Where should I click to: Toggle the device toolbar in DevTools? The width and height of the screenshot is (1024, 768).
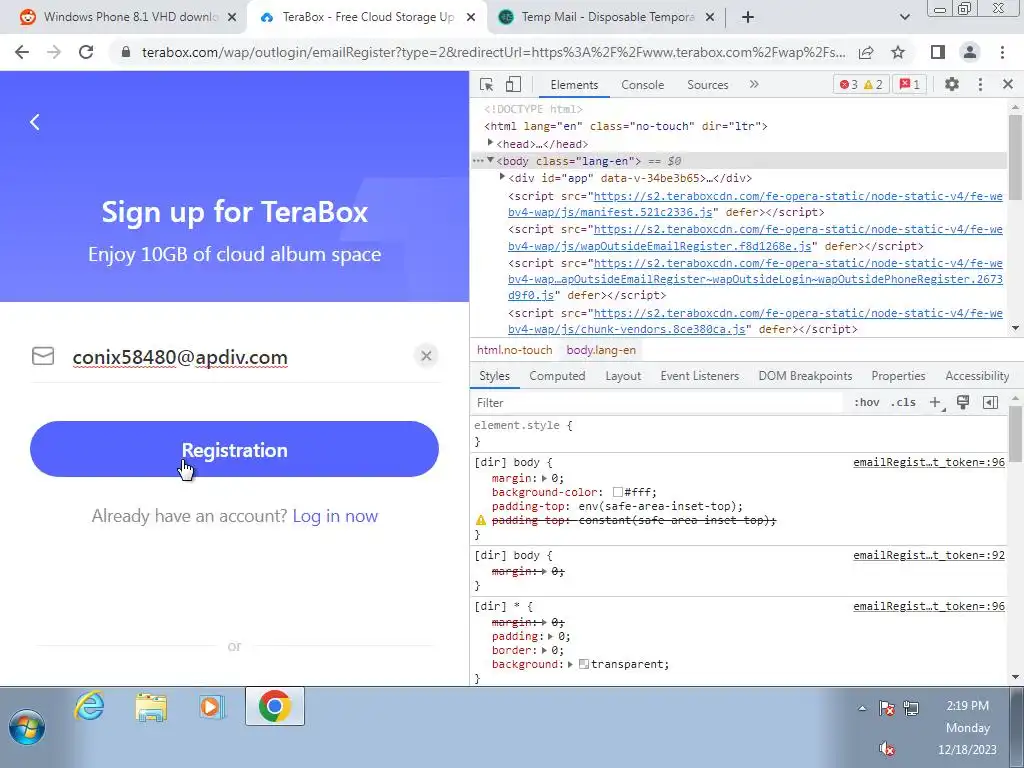(513, 84)
